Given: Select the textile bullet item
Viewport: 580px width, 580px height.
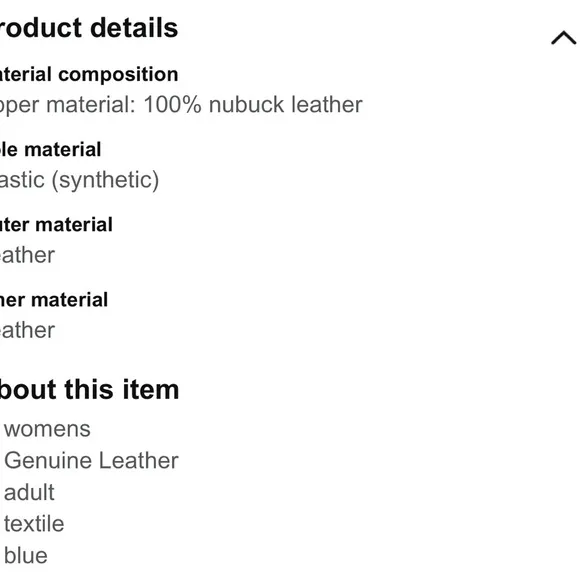Looking at the screenshot, I should [x=34, y=524].
